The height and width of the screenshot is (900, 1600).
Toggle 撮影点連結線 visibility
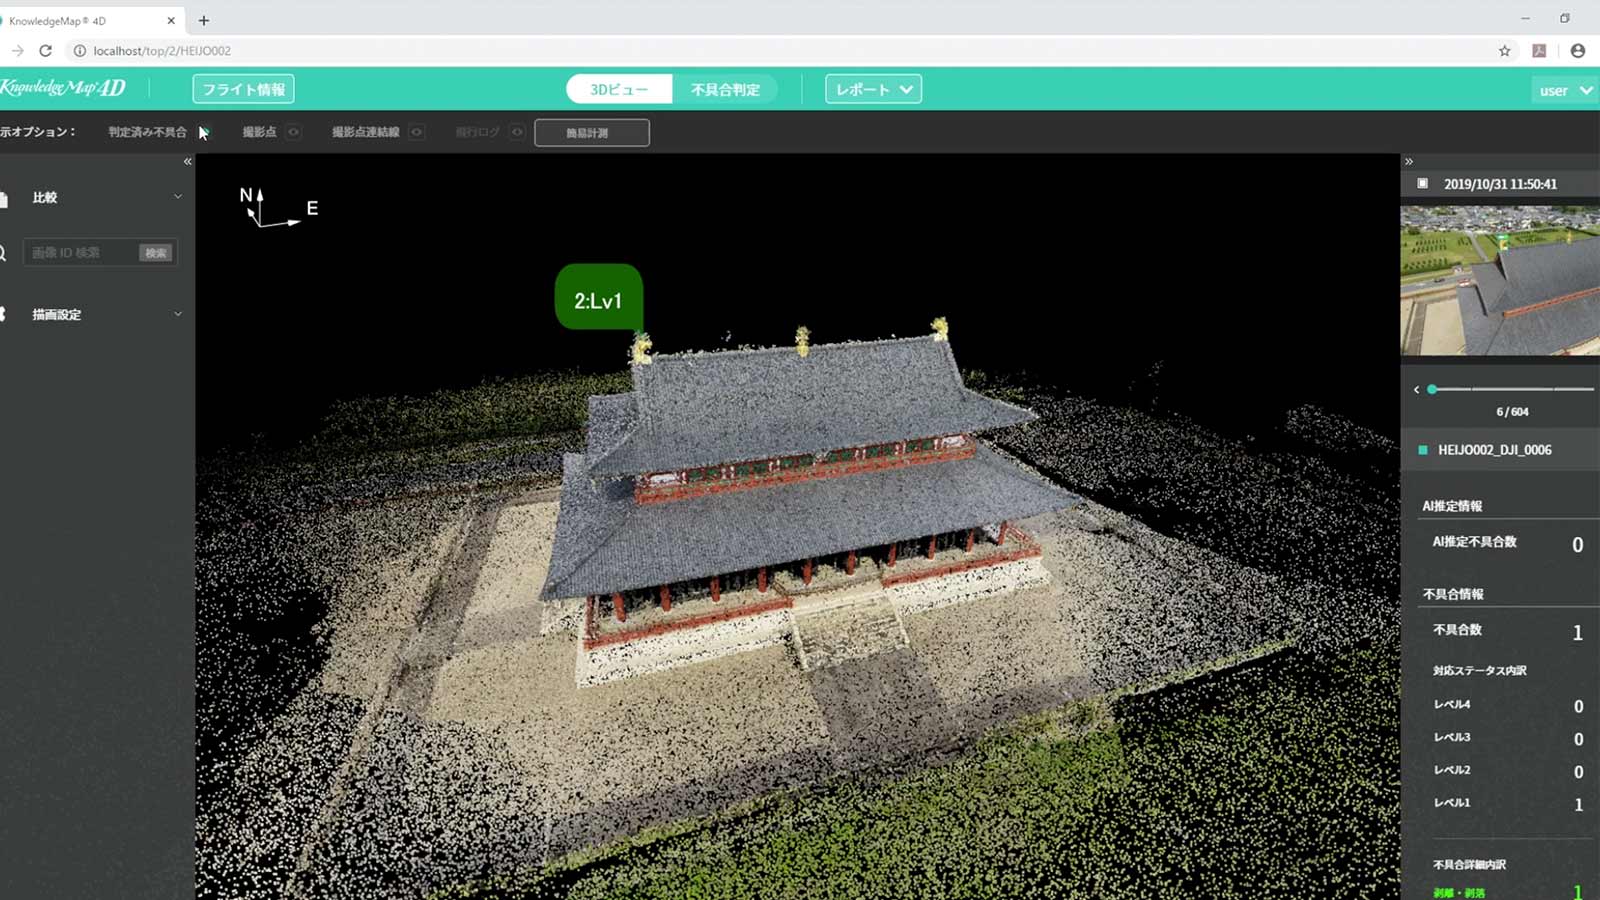[416, 132]
